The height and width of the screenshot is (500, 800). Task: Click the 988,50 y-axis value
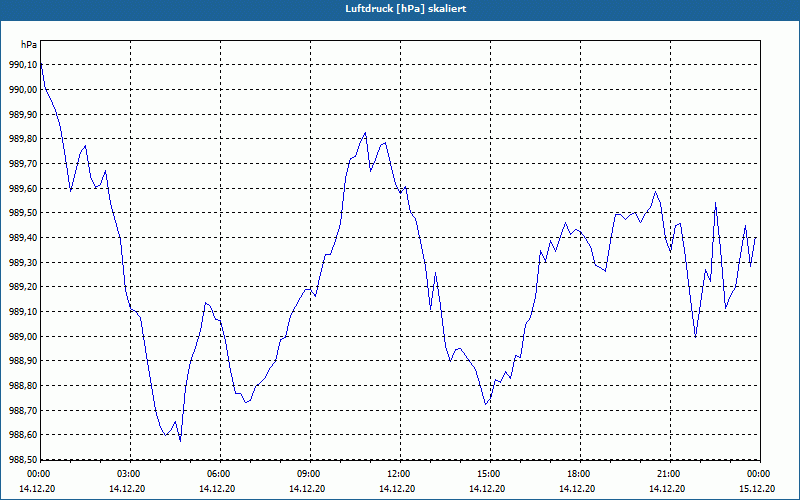(23, 460)
